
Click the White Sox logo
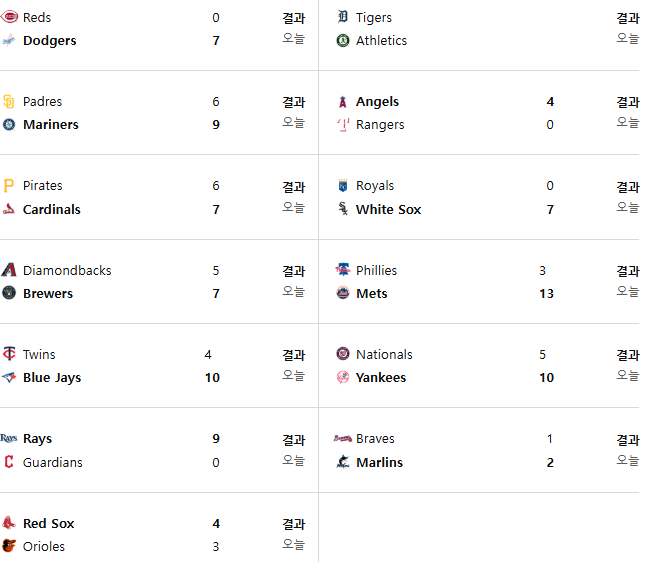pos(343,209)
